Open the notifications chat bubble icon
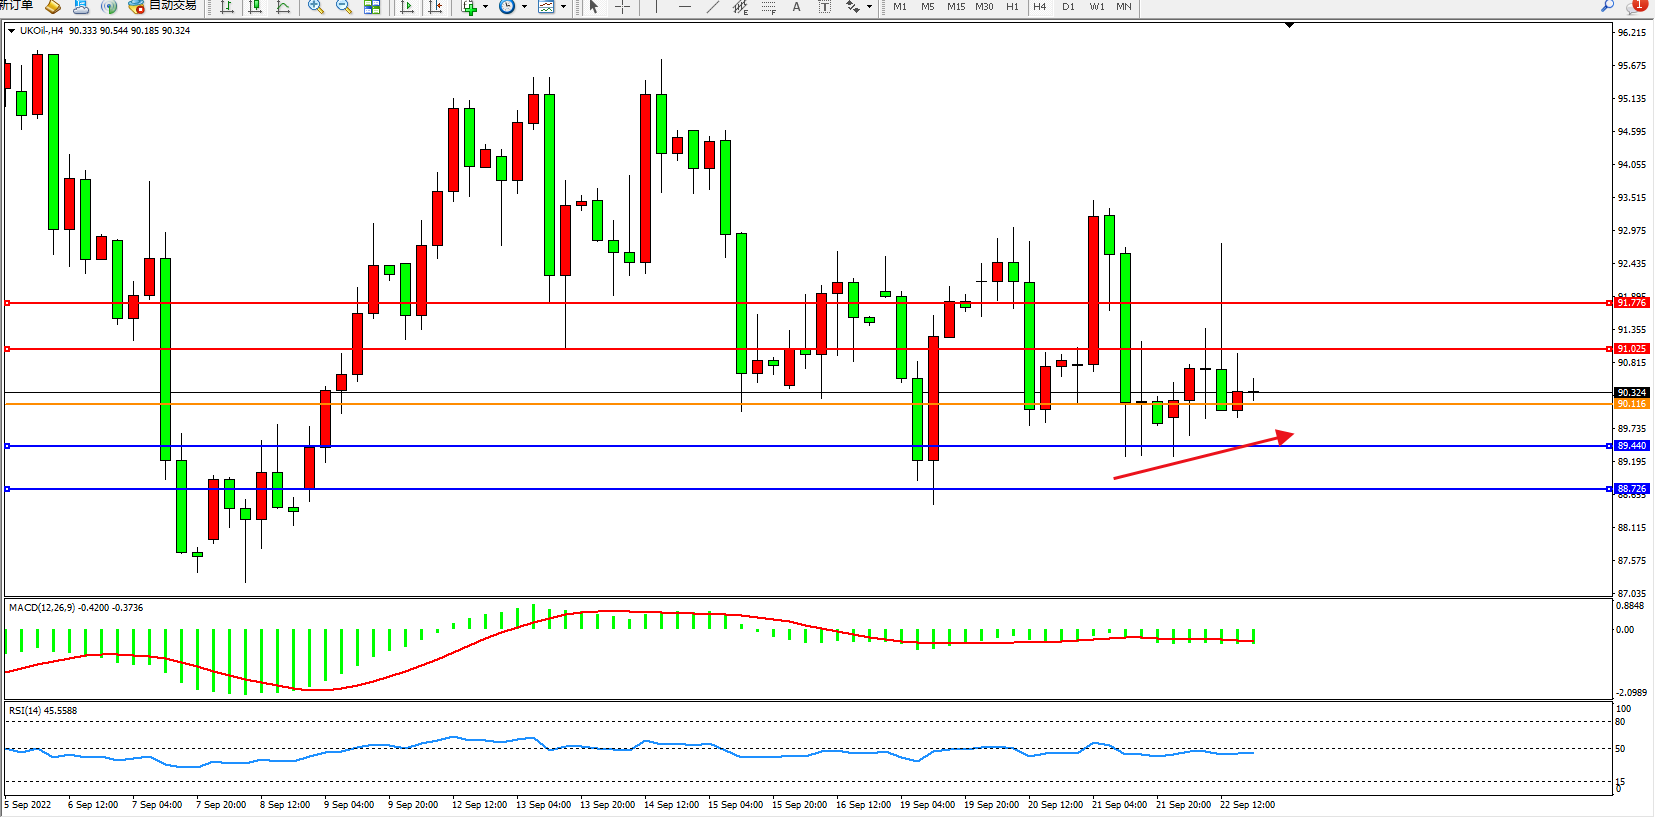Screen dimensions: 1655x818 tap(1635, 6)
